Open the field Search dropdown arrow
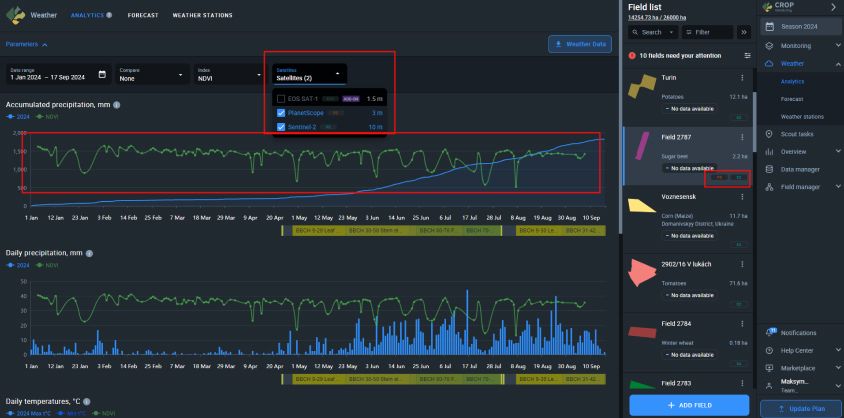The height and width of the screenshot is (418, 844). tap(671, 32)
